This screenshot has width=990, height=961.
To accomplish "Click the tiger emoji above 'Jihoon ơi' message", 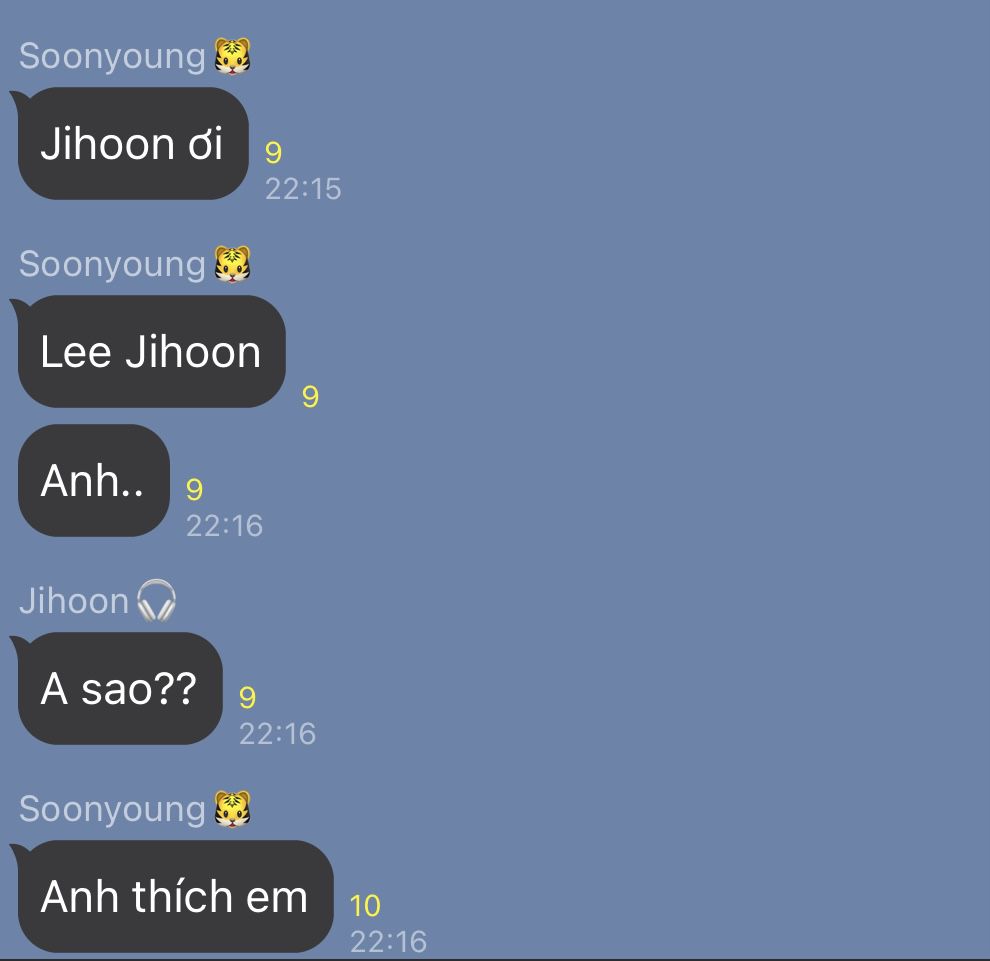I will tap(232, 56).
